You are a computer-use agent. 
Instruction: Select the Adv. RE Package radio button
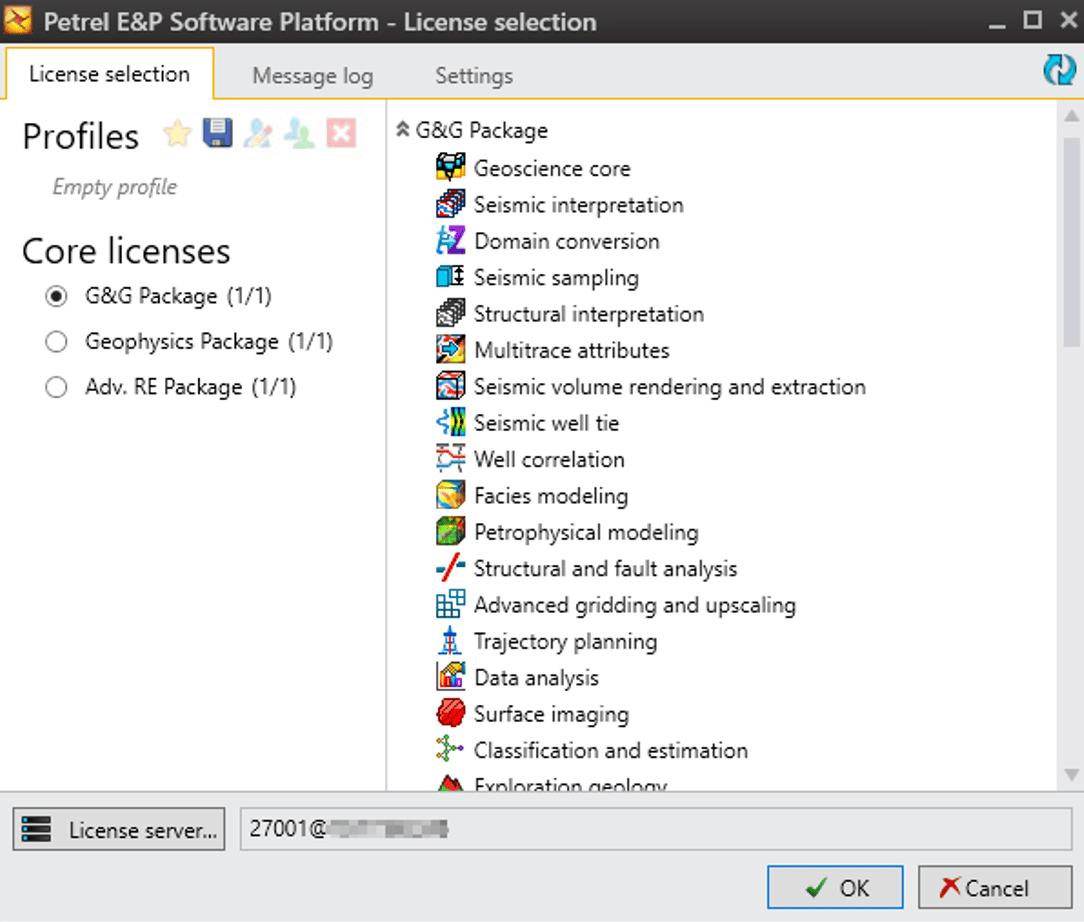(x=57, y=387)
